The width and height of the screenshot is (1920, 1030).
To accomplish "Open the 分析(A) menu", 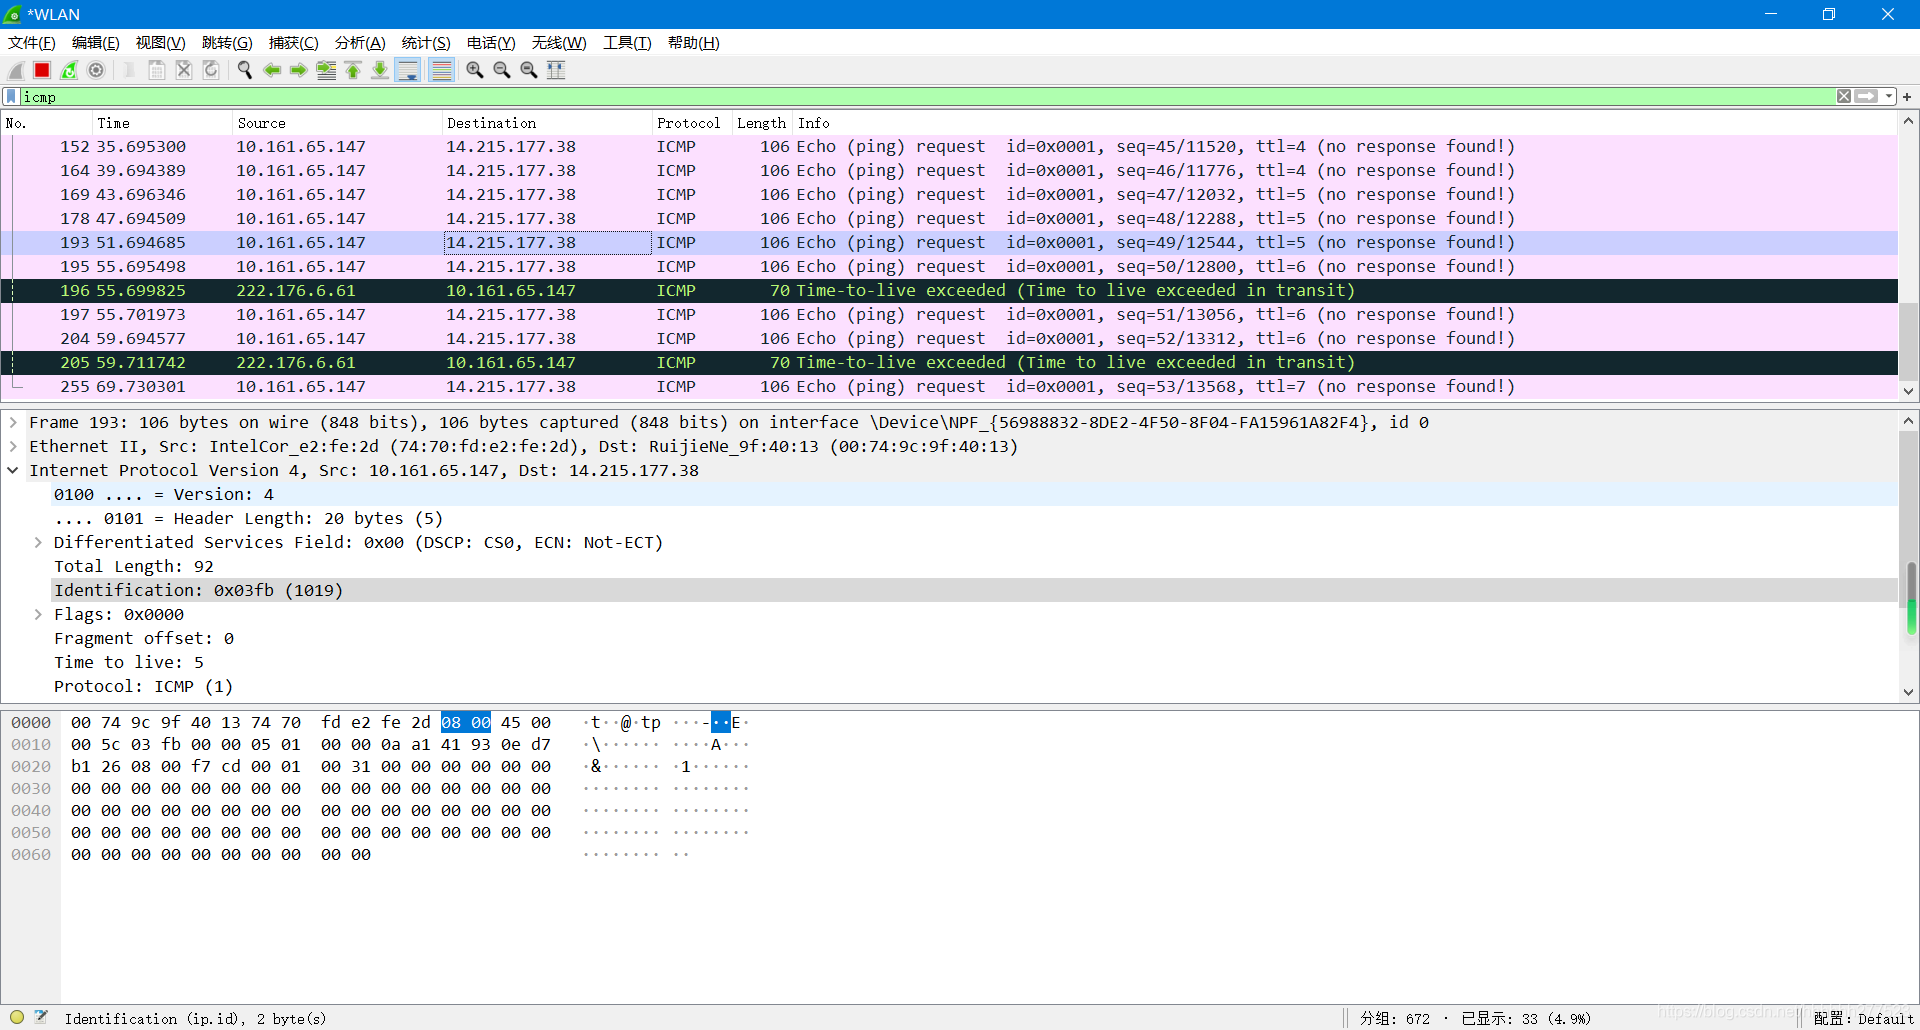I will coord(360,43).
